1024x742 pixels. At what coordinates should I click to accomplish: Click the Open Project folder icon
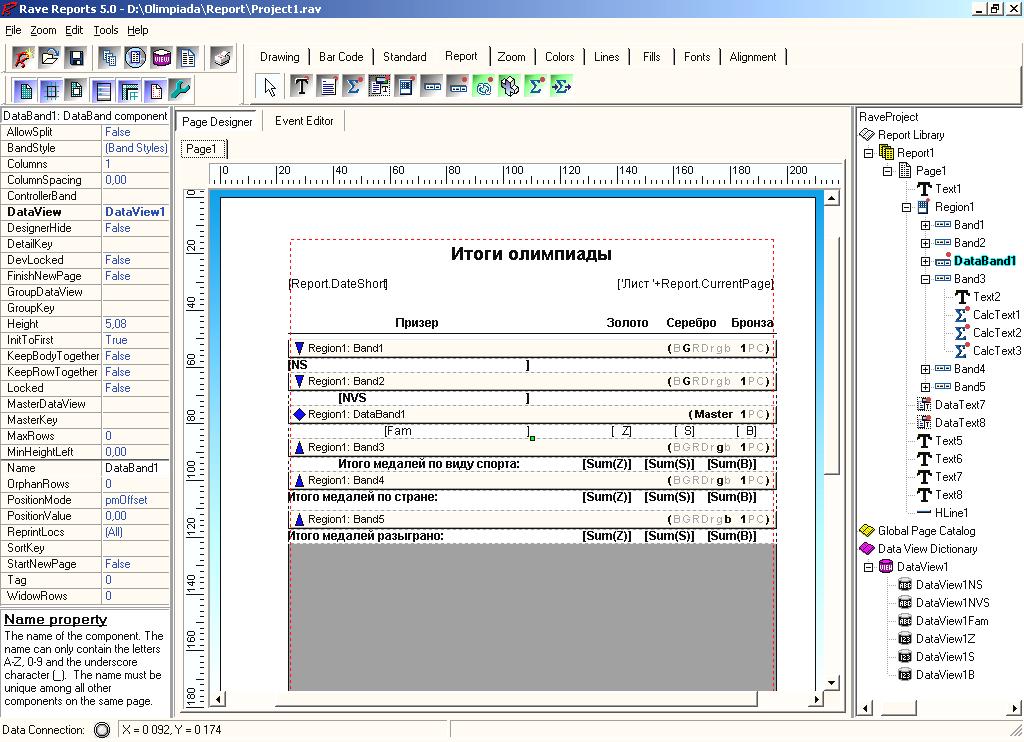[50, 58]
